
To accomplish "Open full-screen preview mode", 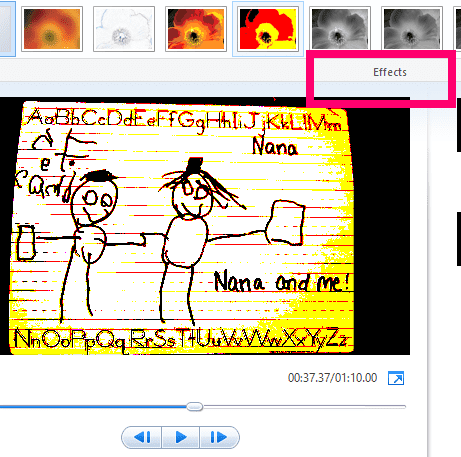I will (396, 378).
